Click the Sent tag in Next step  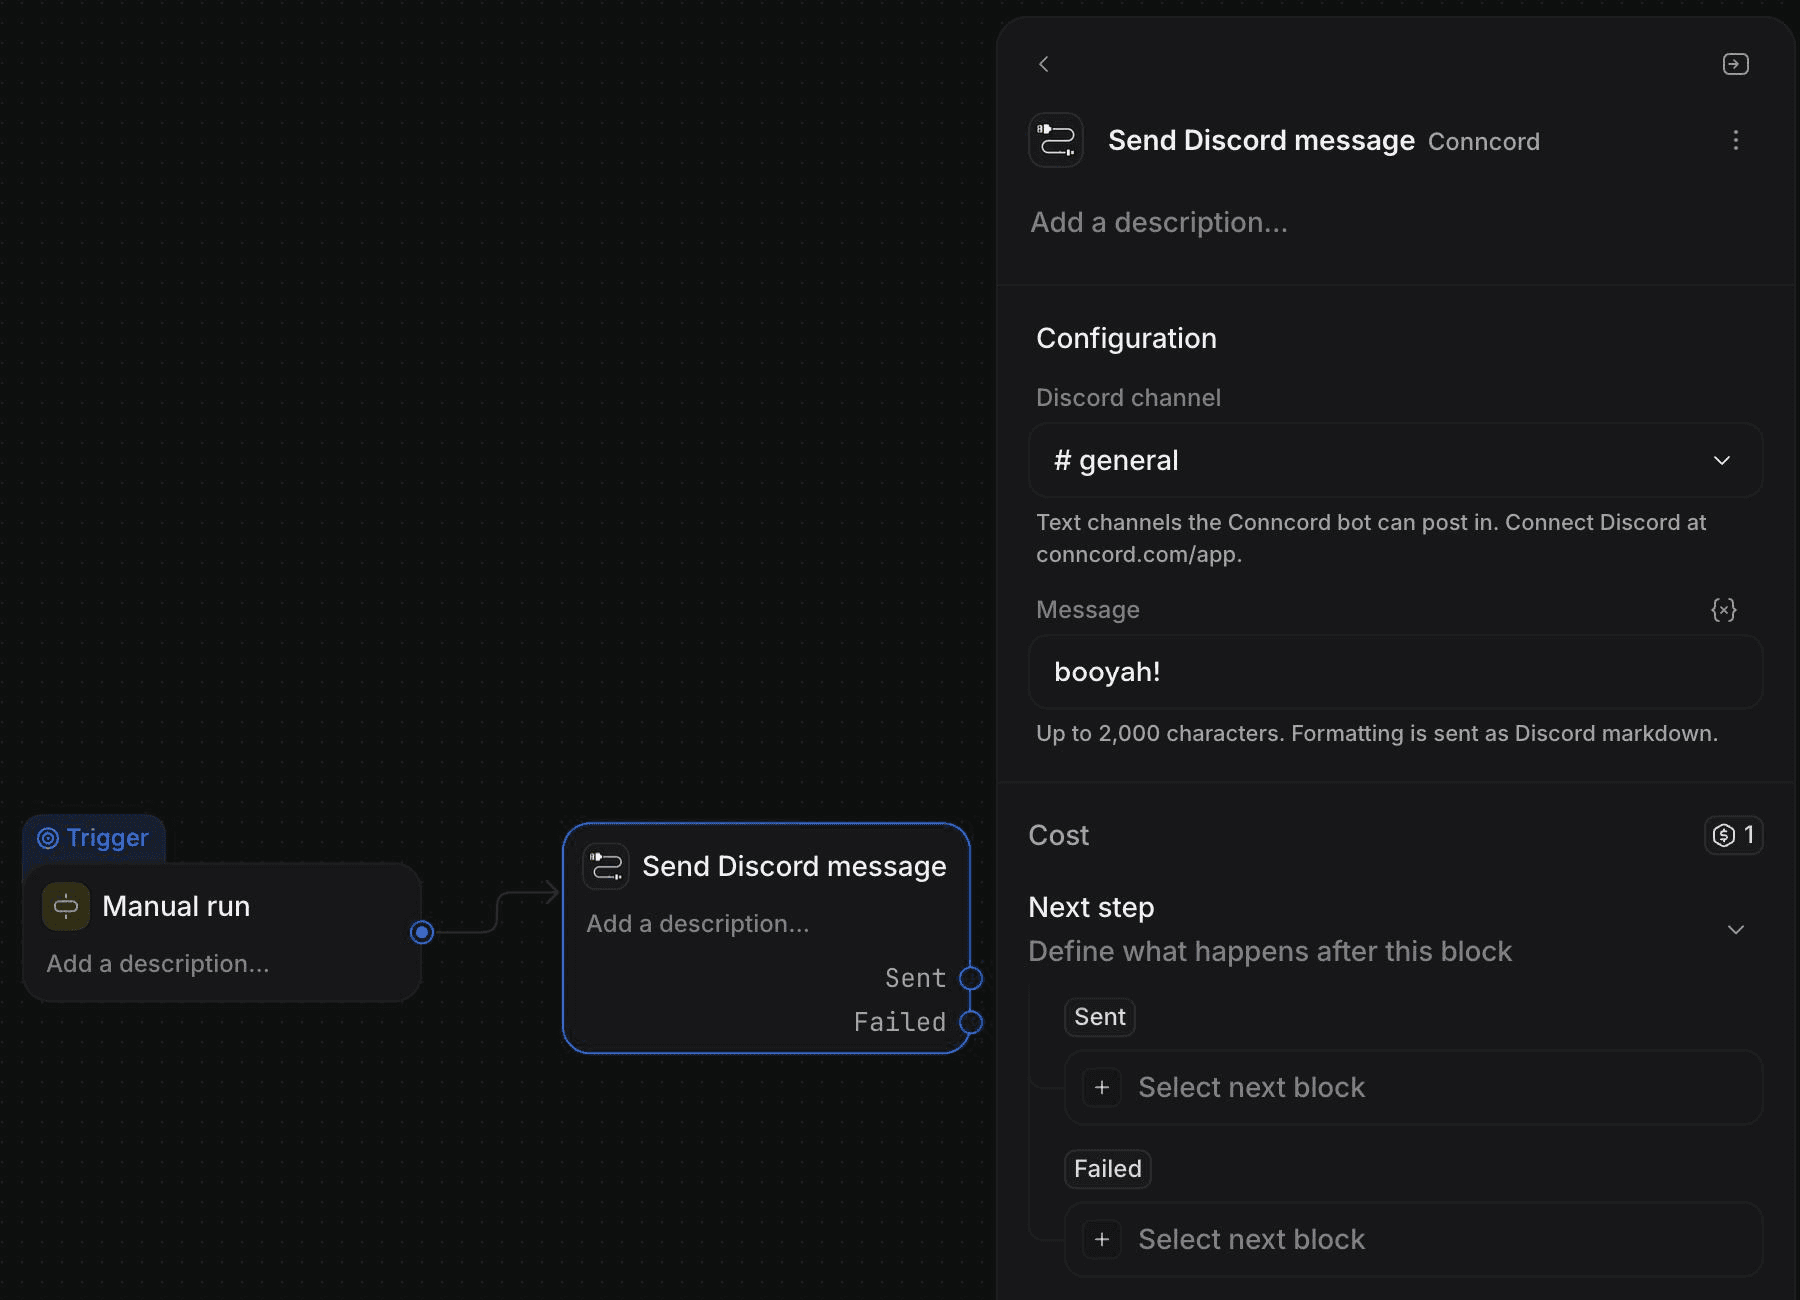tap(1100, 1017)
